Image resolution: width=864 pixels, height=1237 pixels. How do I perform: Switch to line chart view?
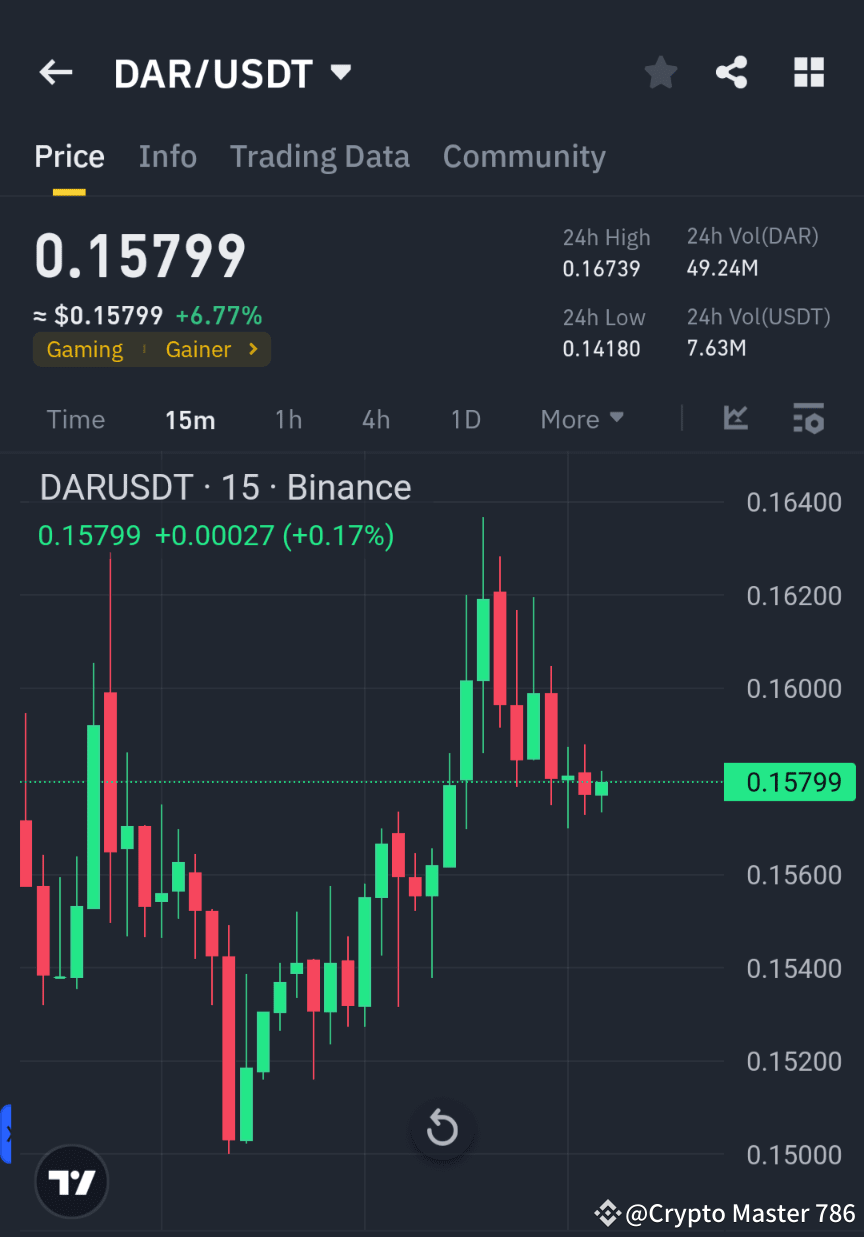pyautogui.click(x=736, y=418)
